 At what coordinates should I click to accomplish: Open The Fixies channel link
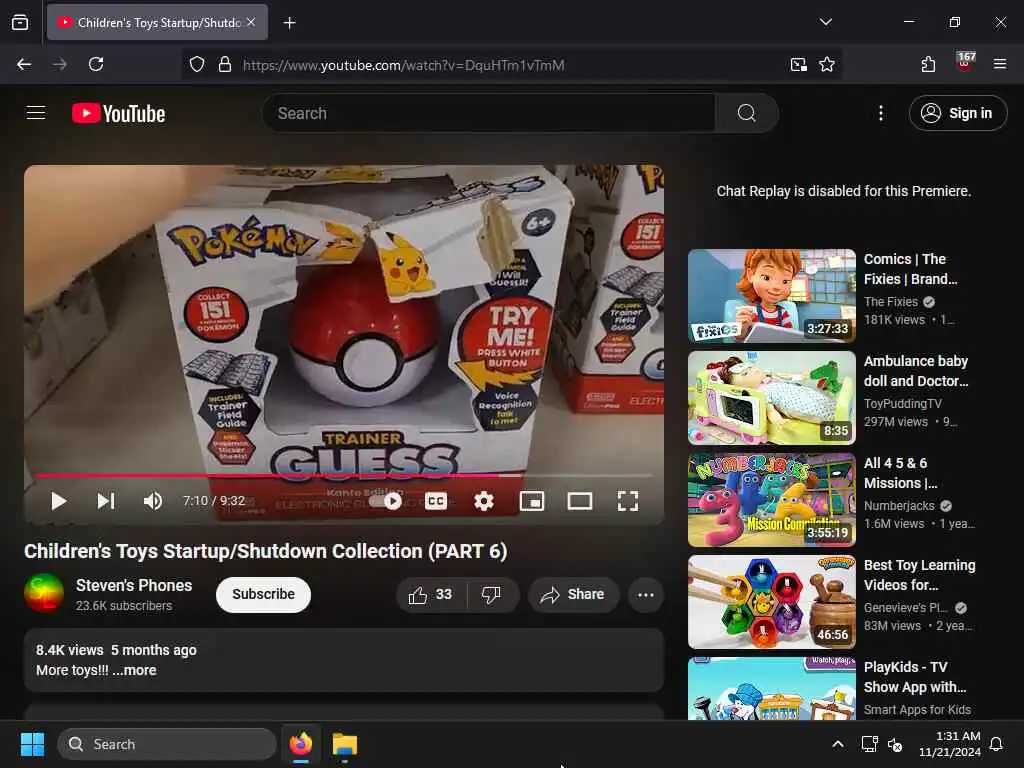click(891, 302)
